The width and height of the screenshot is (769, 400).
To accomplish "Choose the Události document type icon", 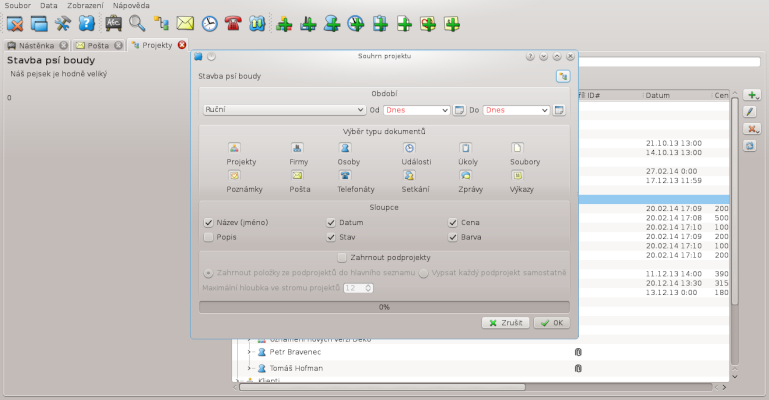I will pos(409,148).
